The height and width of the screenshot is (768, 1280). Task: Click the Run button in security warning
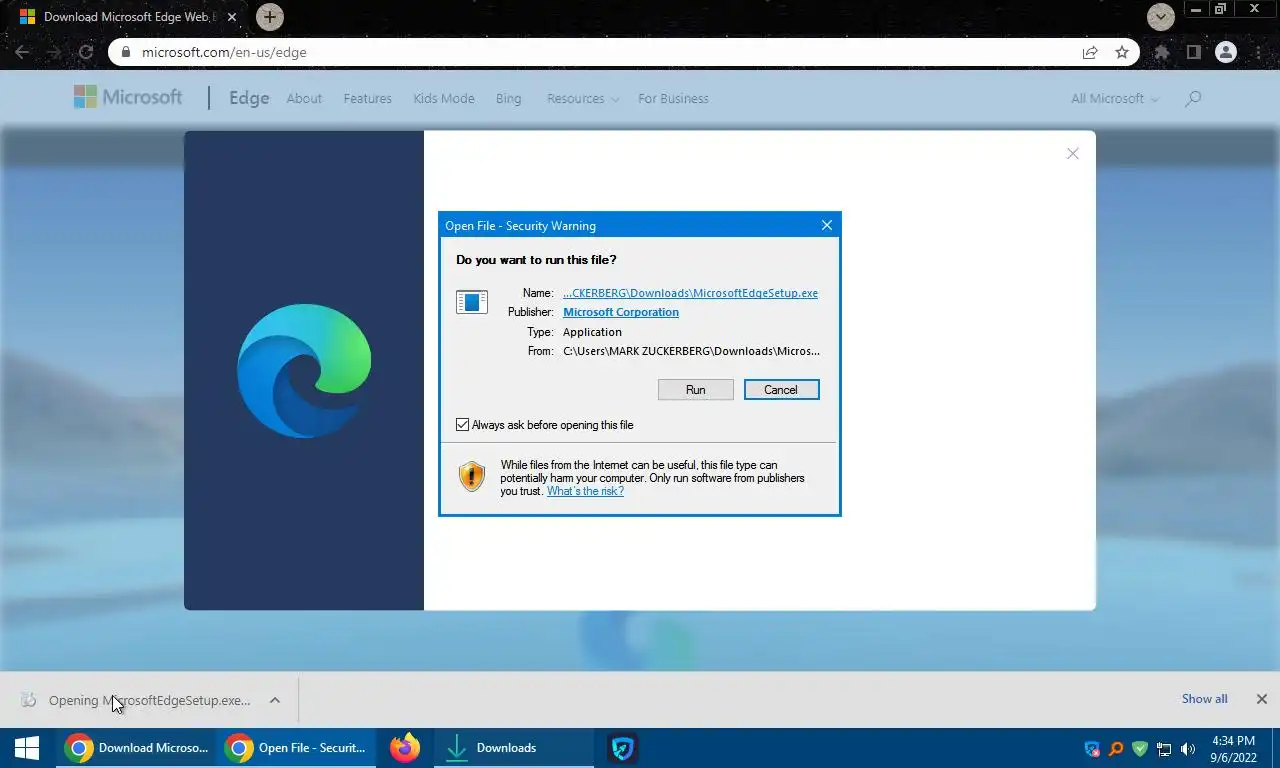coord(695,390)
